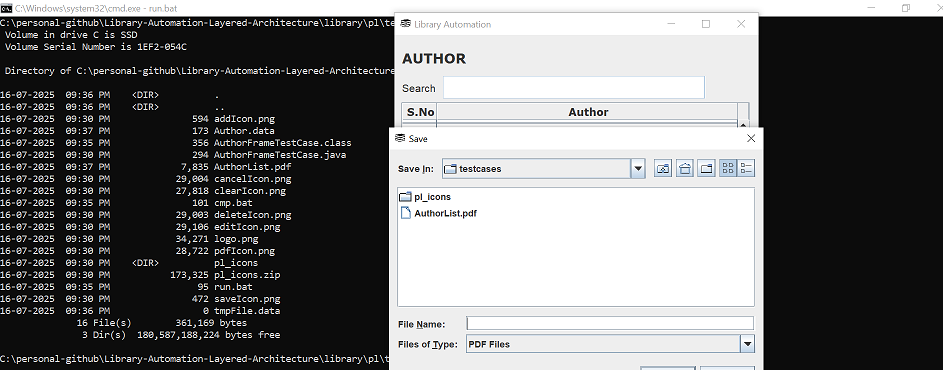943x370 pixels.
Task: Click logo.png in the cmd listing
Action: point(236,239)
